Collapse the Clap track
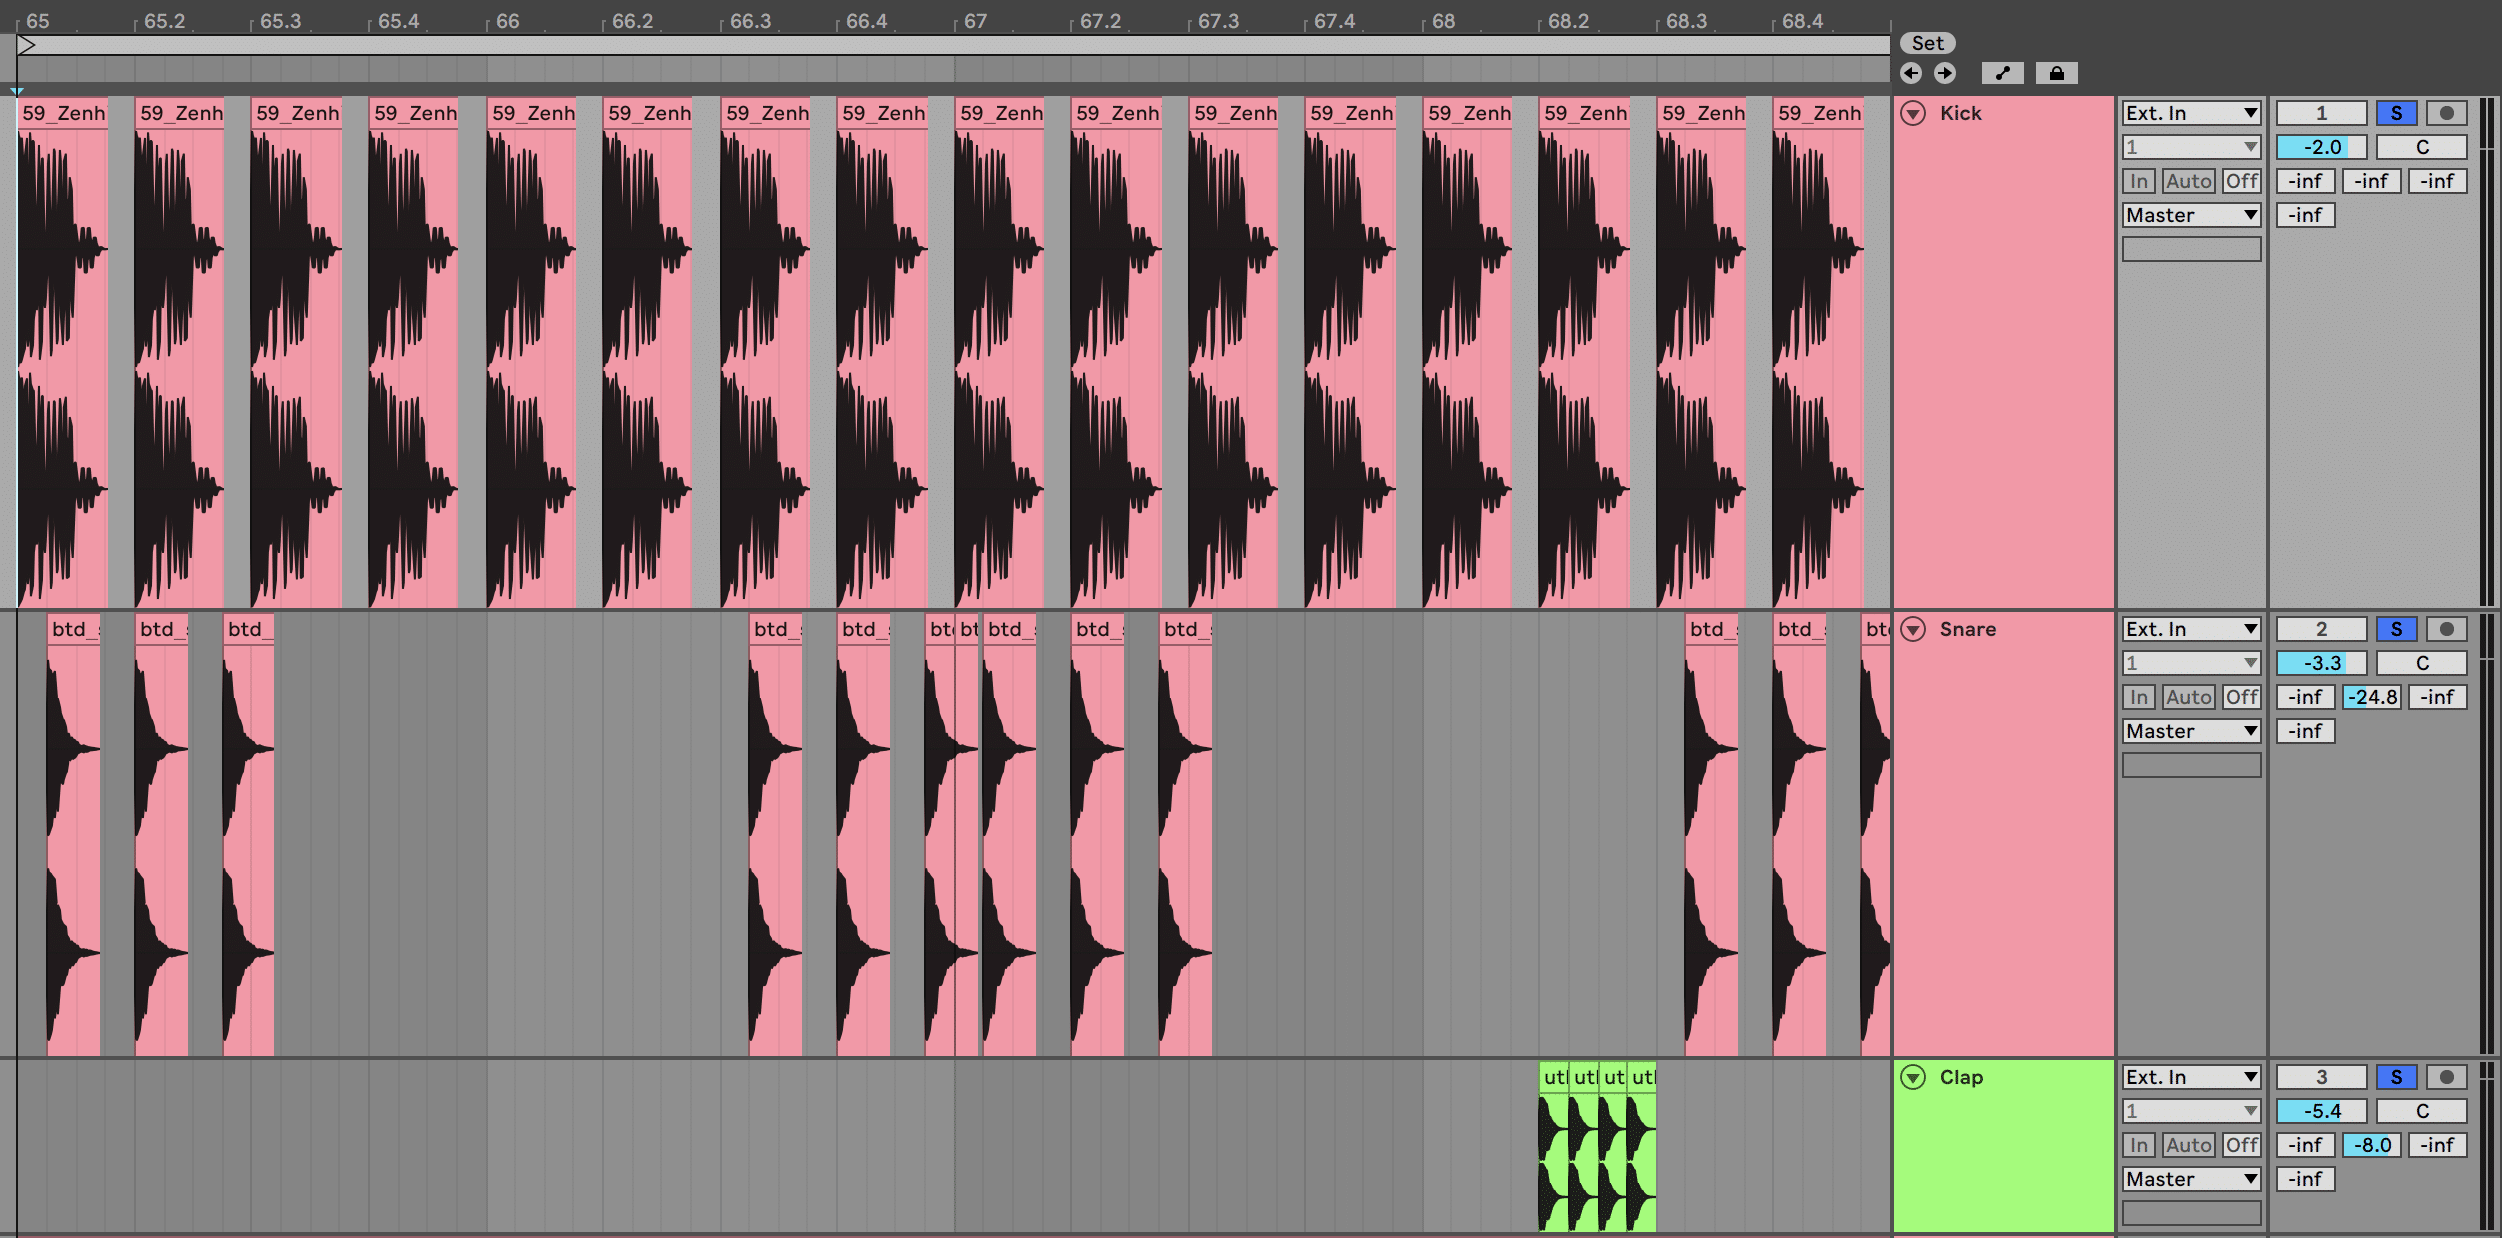2502x1238 pixels. [x=1913, y=1077]
